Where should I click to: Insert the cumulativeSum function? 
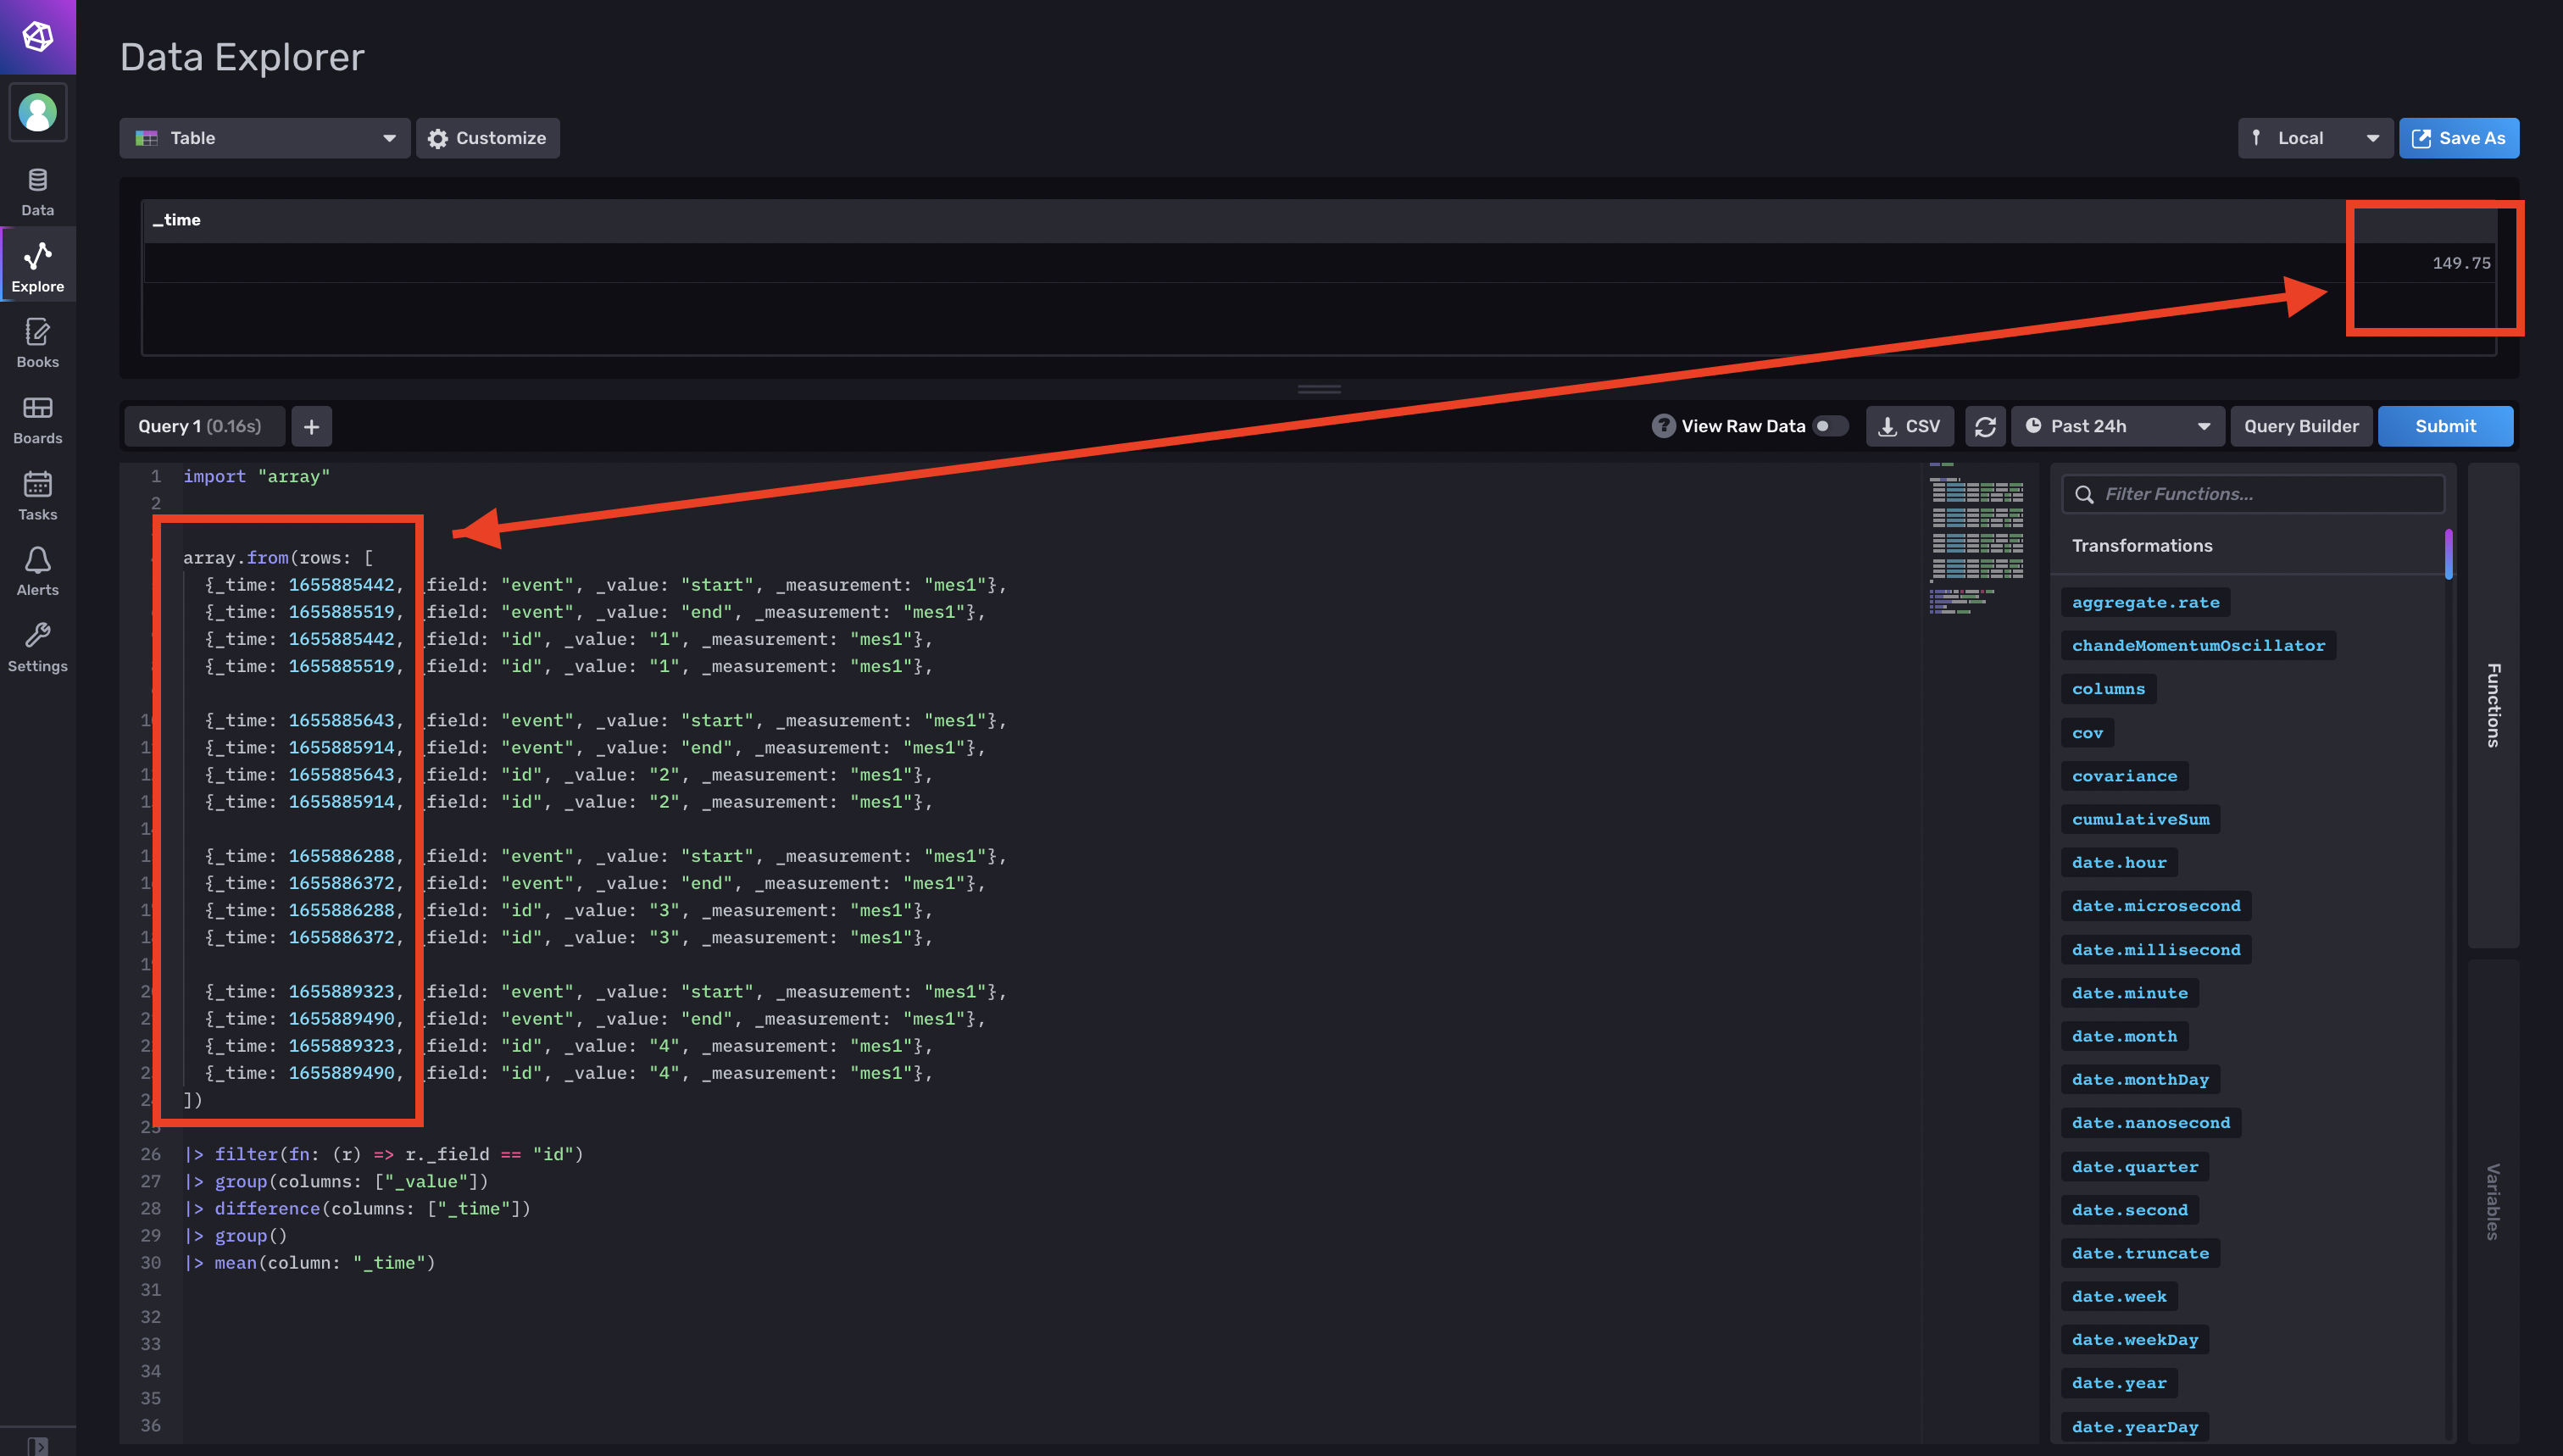[2140, 819]
